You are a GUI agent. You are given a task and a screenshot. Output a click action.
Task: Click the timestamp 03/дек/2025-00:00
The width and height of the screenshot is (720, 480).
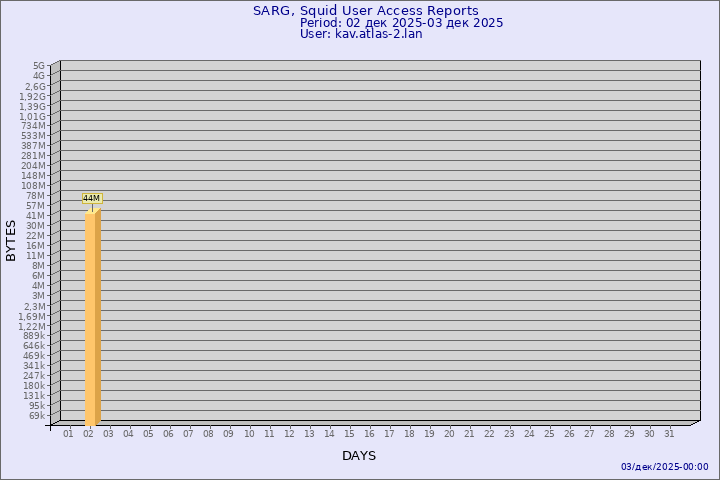click(x=664, y=467)
